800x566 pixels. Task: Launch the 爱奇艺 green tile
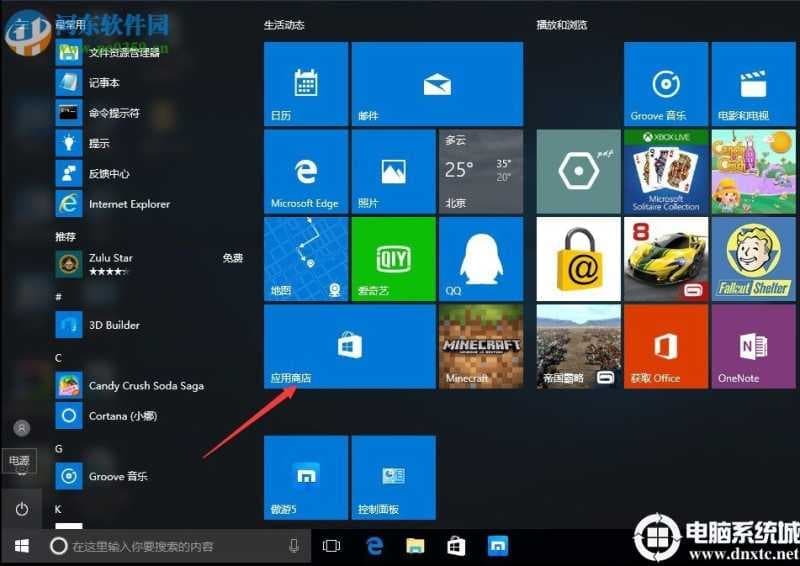click(x=393, y=259)
